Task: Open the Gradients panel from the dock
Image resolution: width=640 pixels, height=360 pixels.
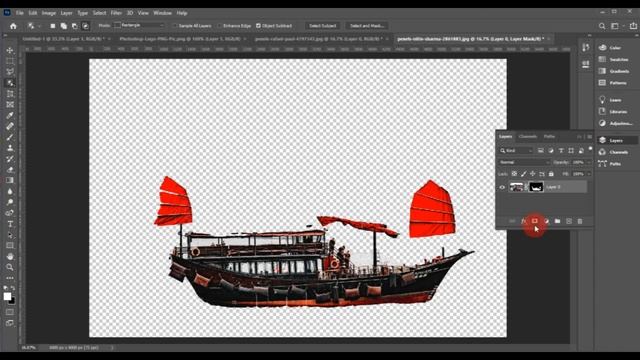Action: tap(615, 71)
